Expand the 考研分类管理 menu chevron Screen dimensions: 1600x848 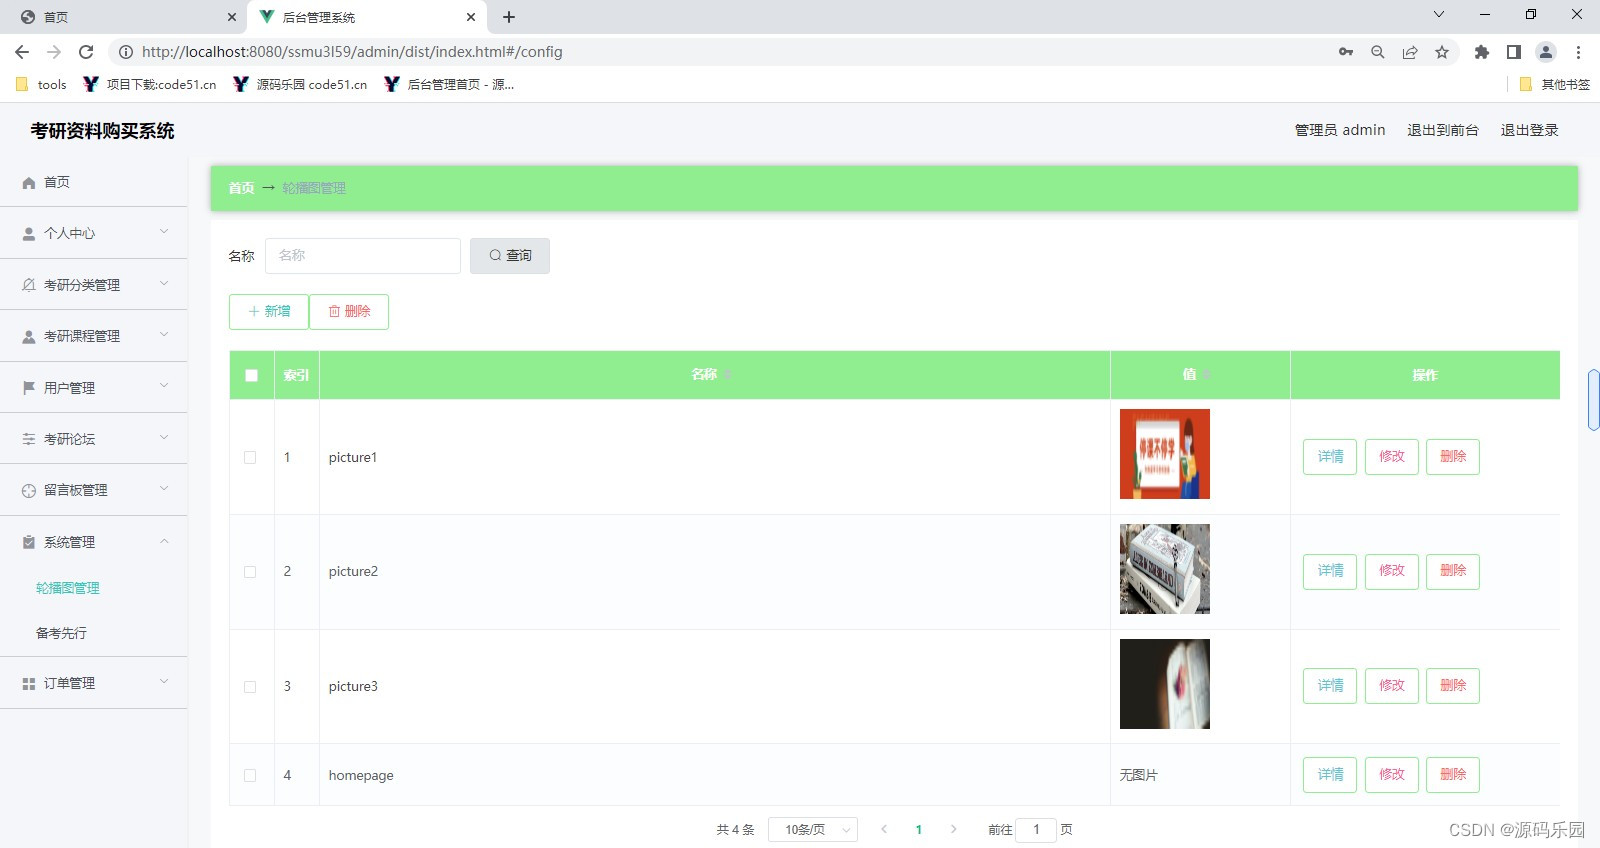click(x=164, y=284)
